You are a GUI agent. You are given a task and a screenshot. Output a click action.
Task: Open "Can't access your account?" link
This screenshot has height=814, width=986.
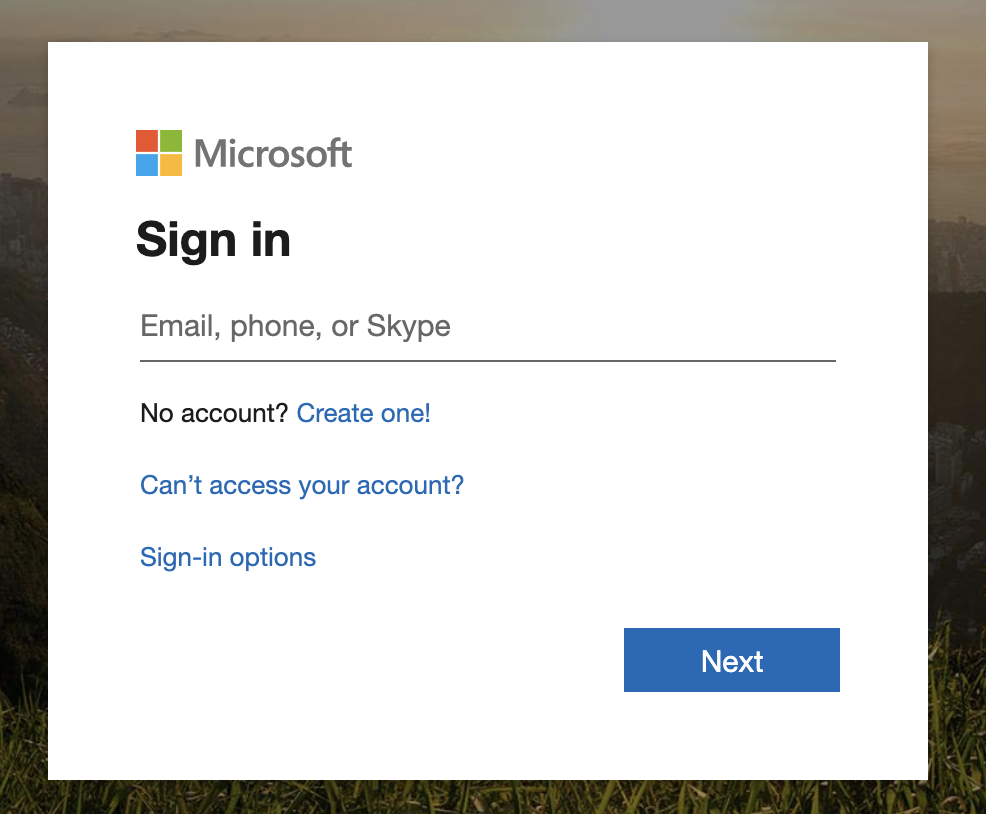coord(302,485)
